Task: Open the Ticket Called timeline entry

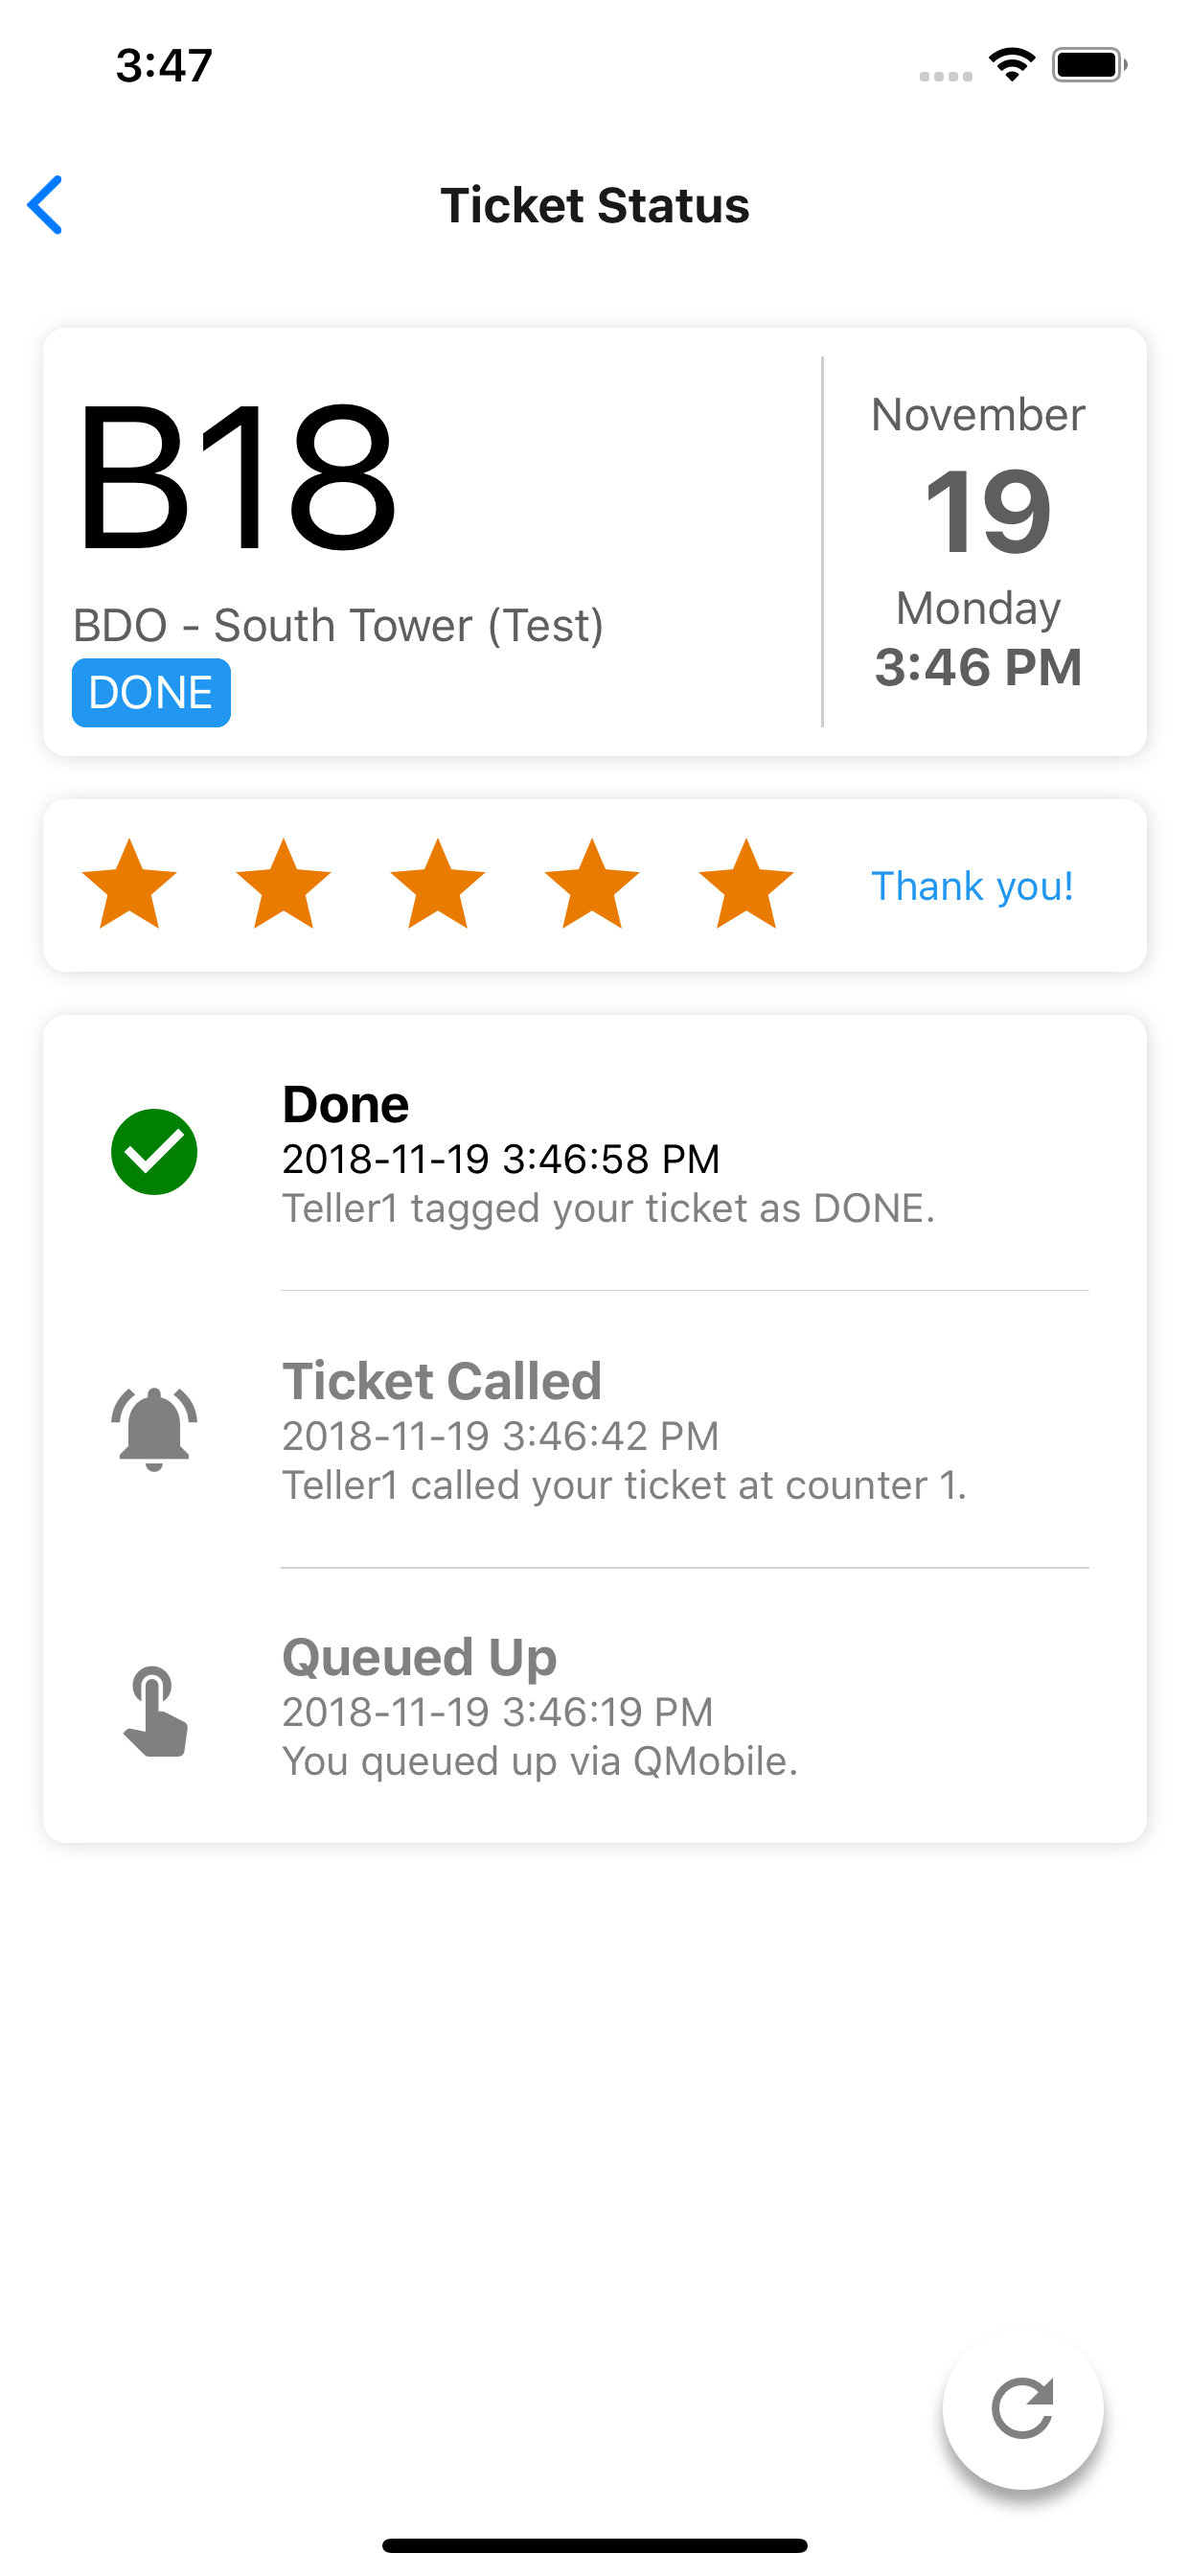Action: click(x=594, y=1430)
